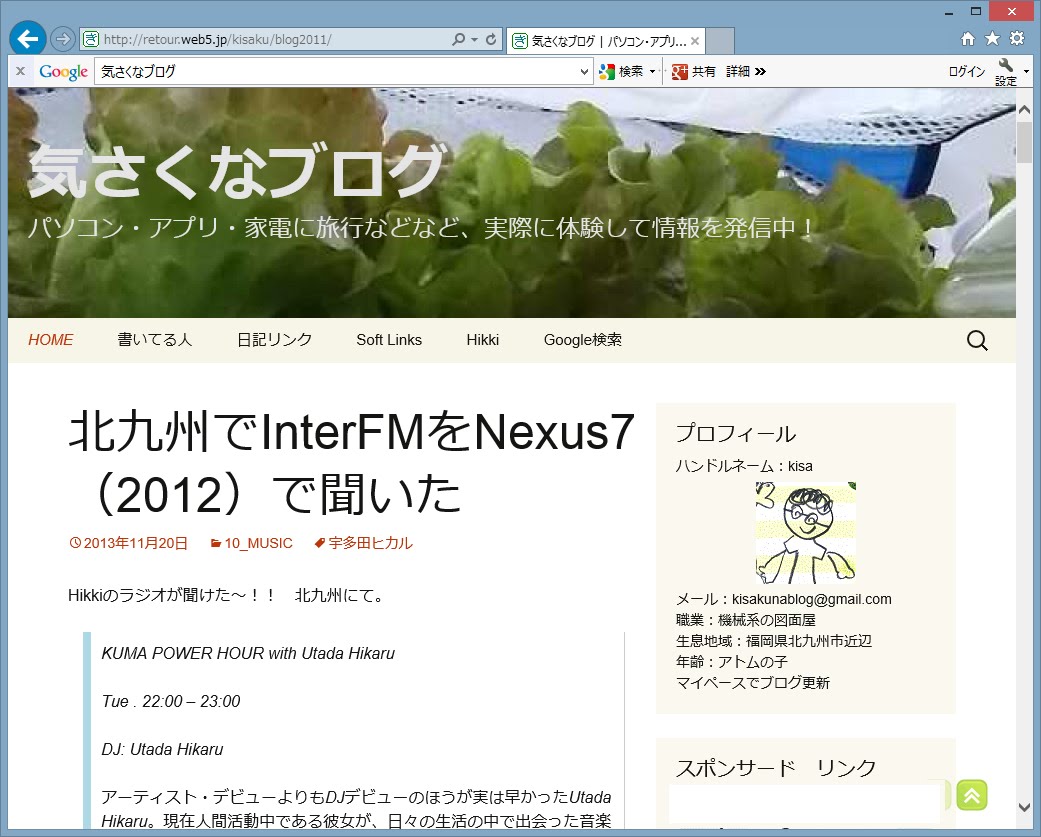Expand the 検索 button dropdown arrow
The width and height of the screenshot is (1041, 837).
point(653,72)
